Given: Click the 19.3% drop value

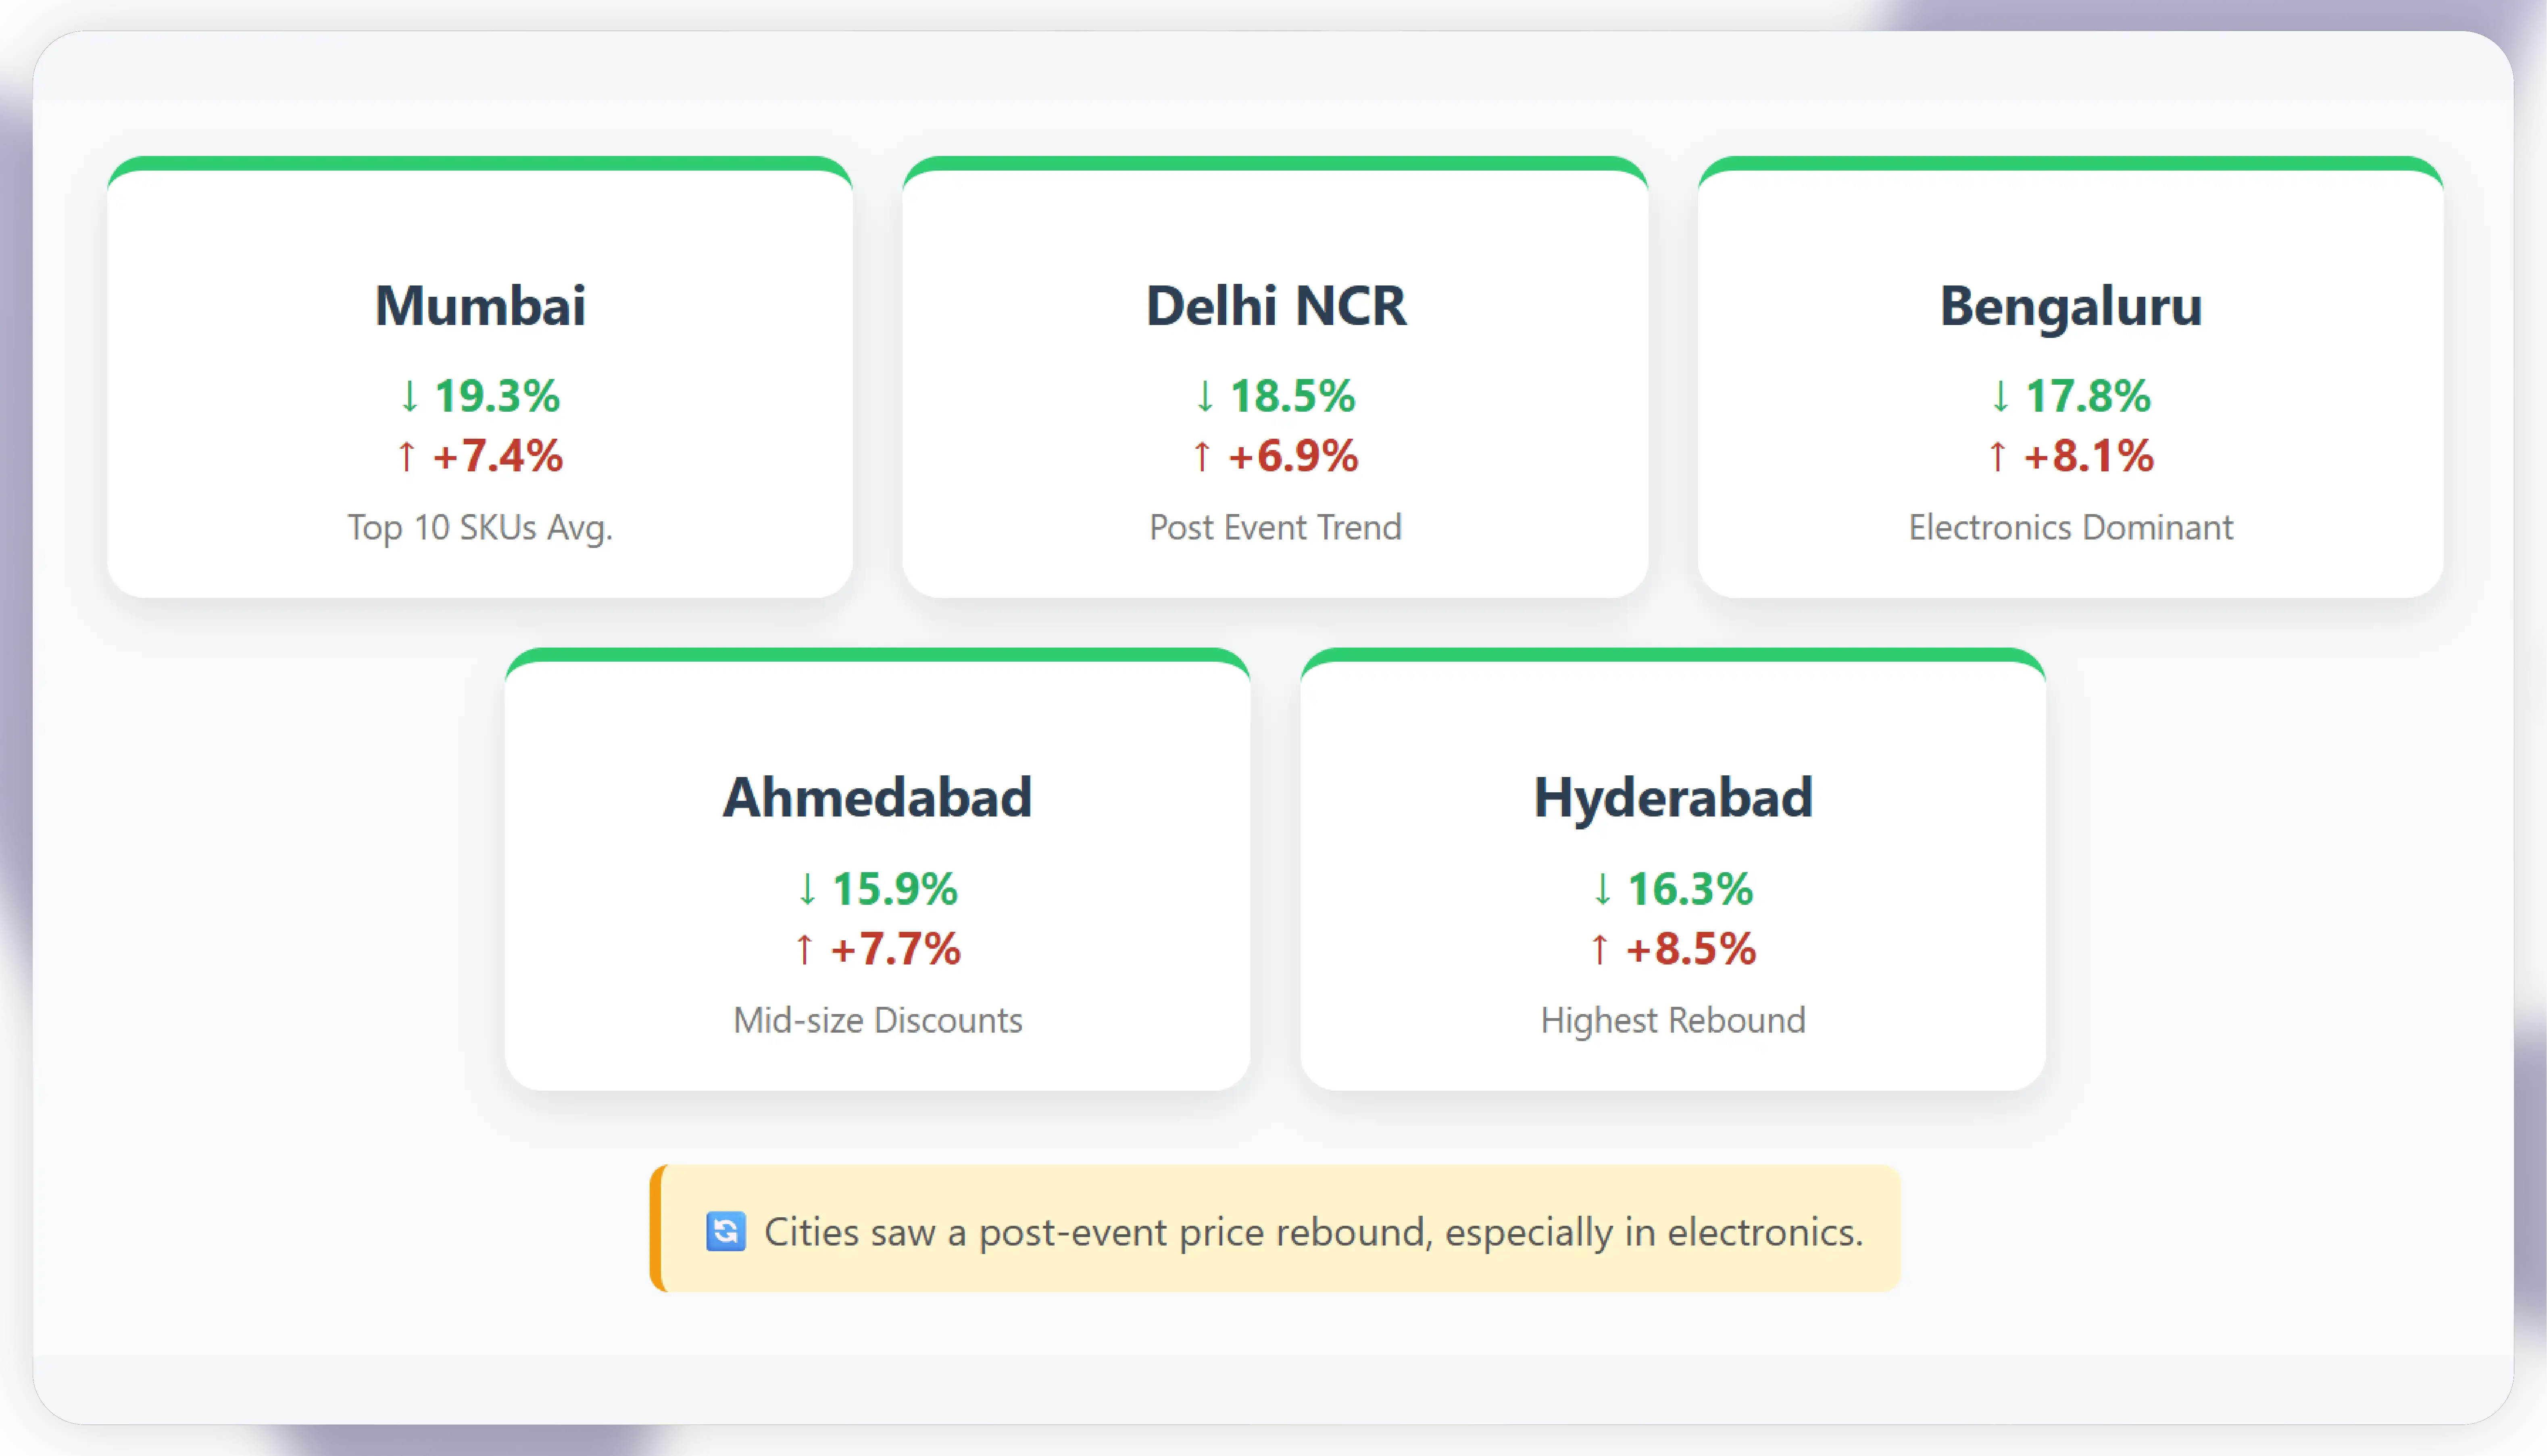Looking at the screenshot, I should [x=497, y=396].
